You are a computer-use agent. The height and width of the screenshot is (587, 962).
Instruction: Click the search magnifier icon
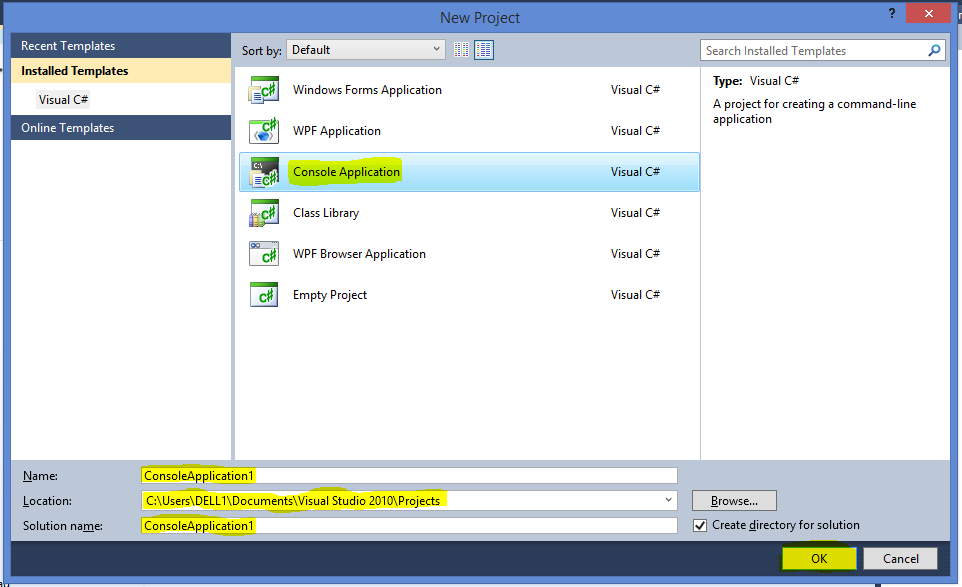tap(934, 50)
